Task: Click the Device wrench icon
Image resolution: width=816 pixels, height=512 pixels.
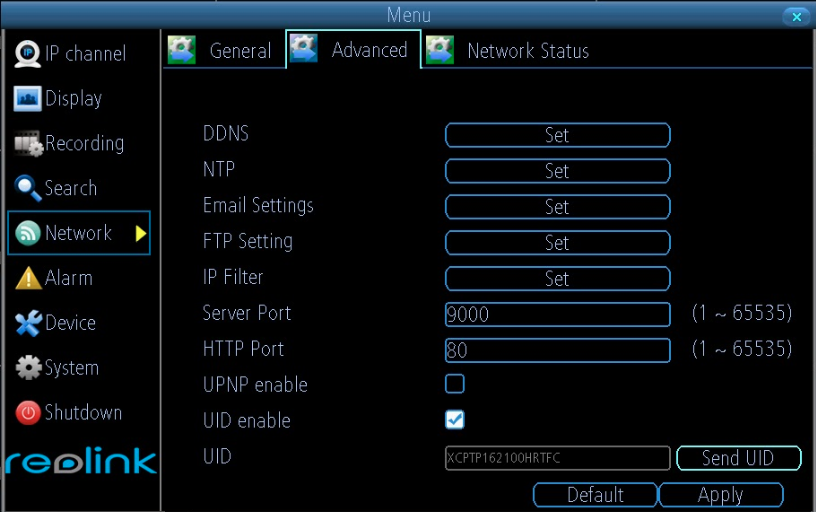Action: click(x=28, y=323)
